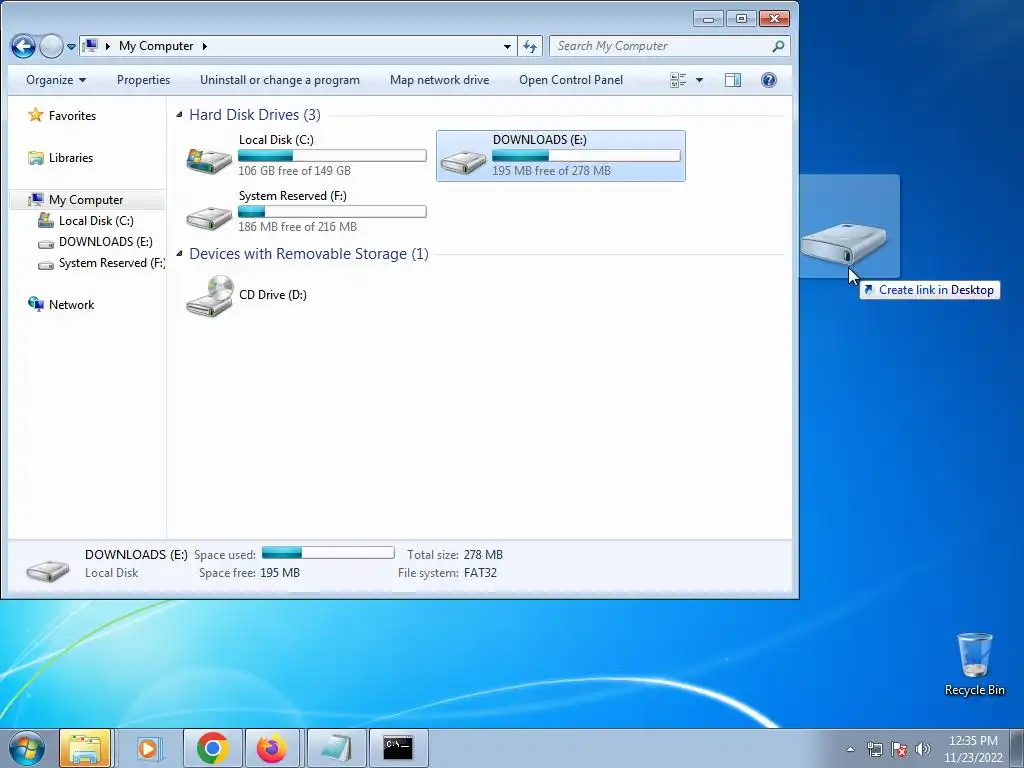Select Local Disk (C:) in navigation pane
Image resolution: width=1024 pixels, height=768 pixels.
click(96, 221)
